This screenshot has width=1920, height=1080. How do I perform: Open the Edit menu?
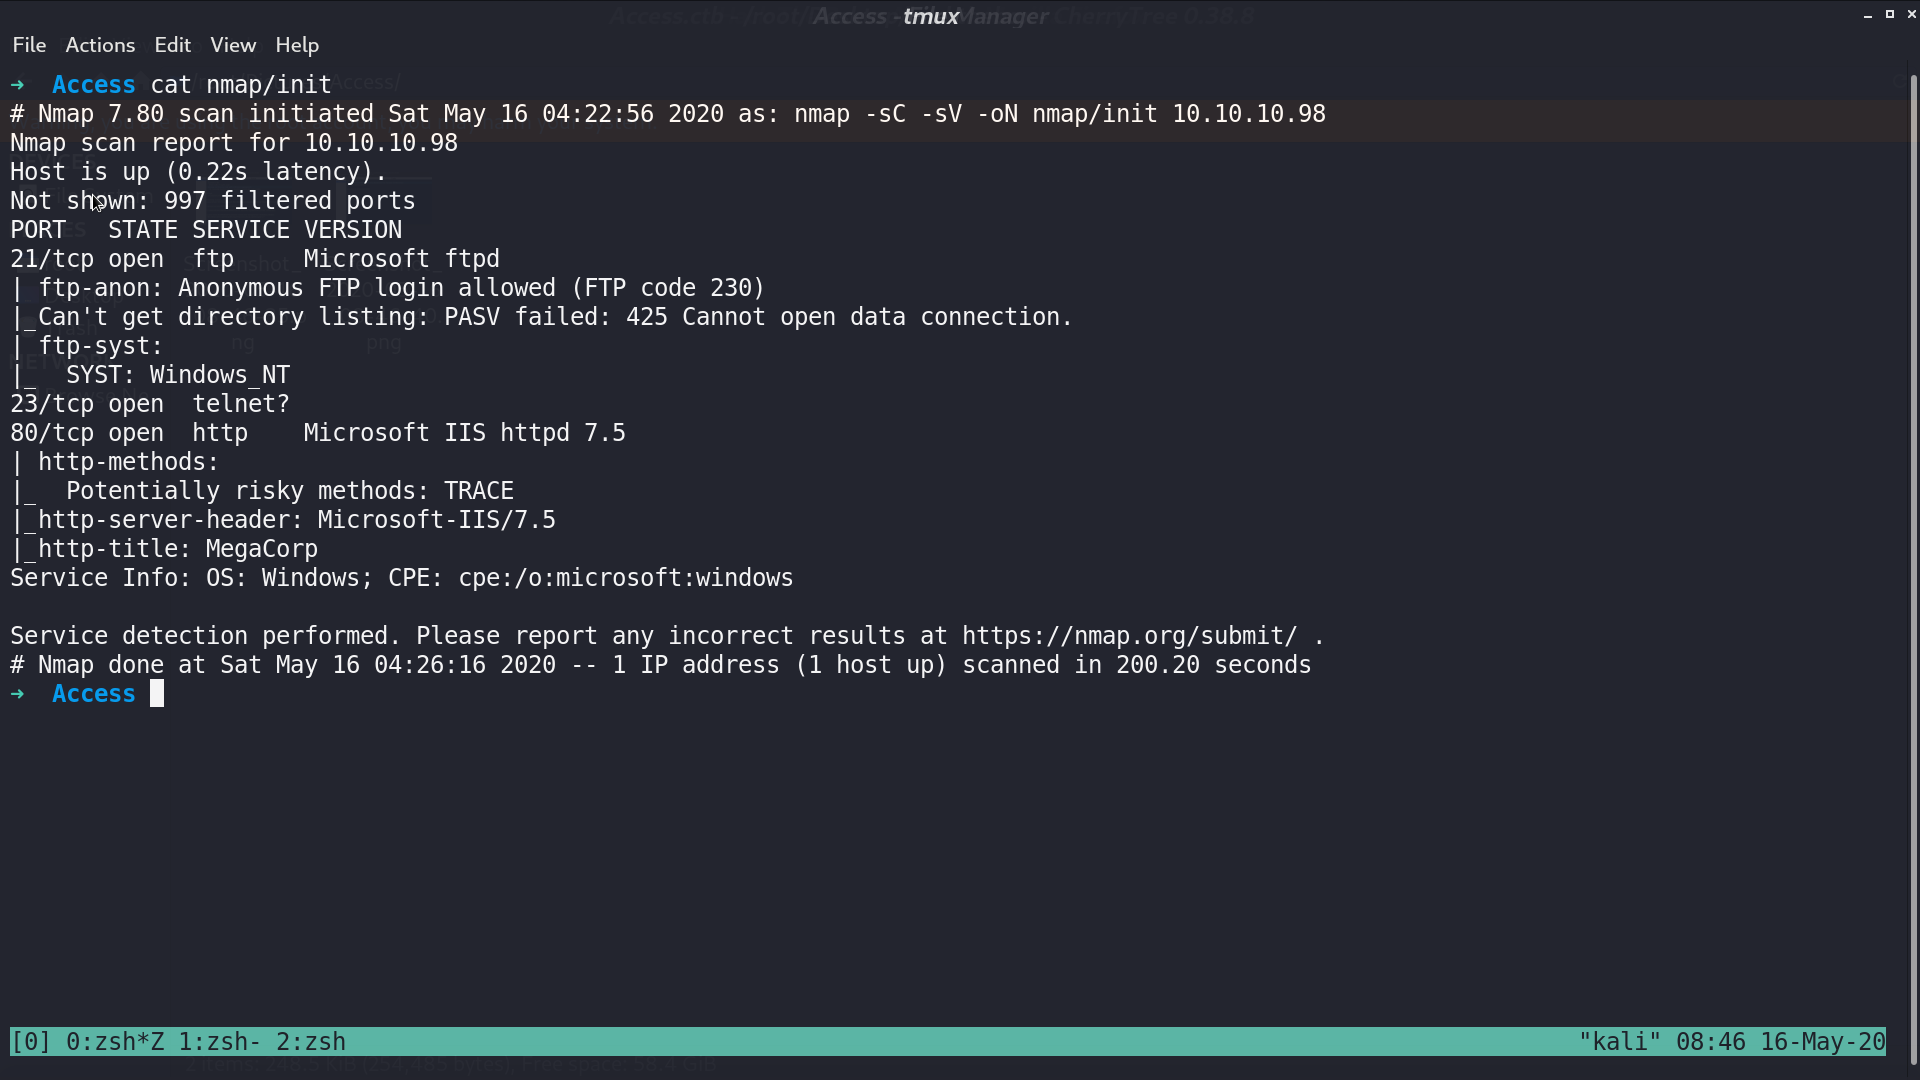point(172,45)
